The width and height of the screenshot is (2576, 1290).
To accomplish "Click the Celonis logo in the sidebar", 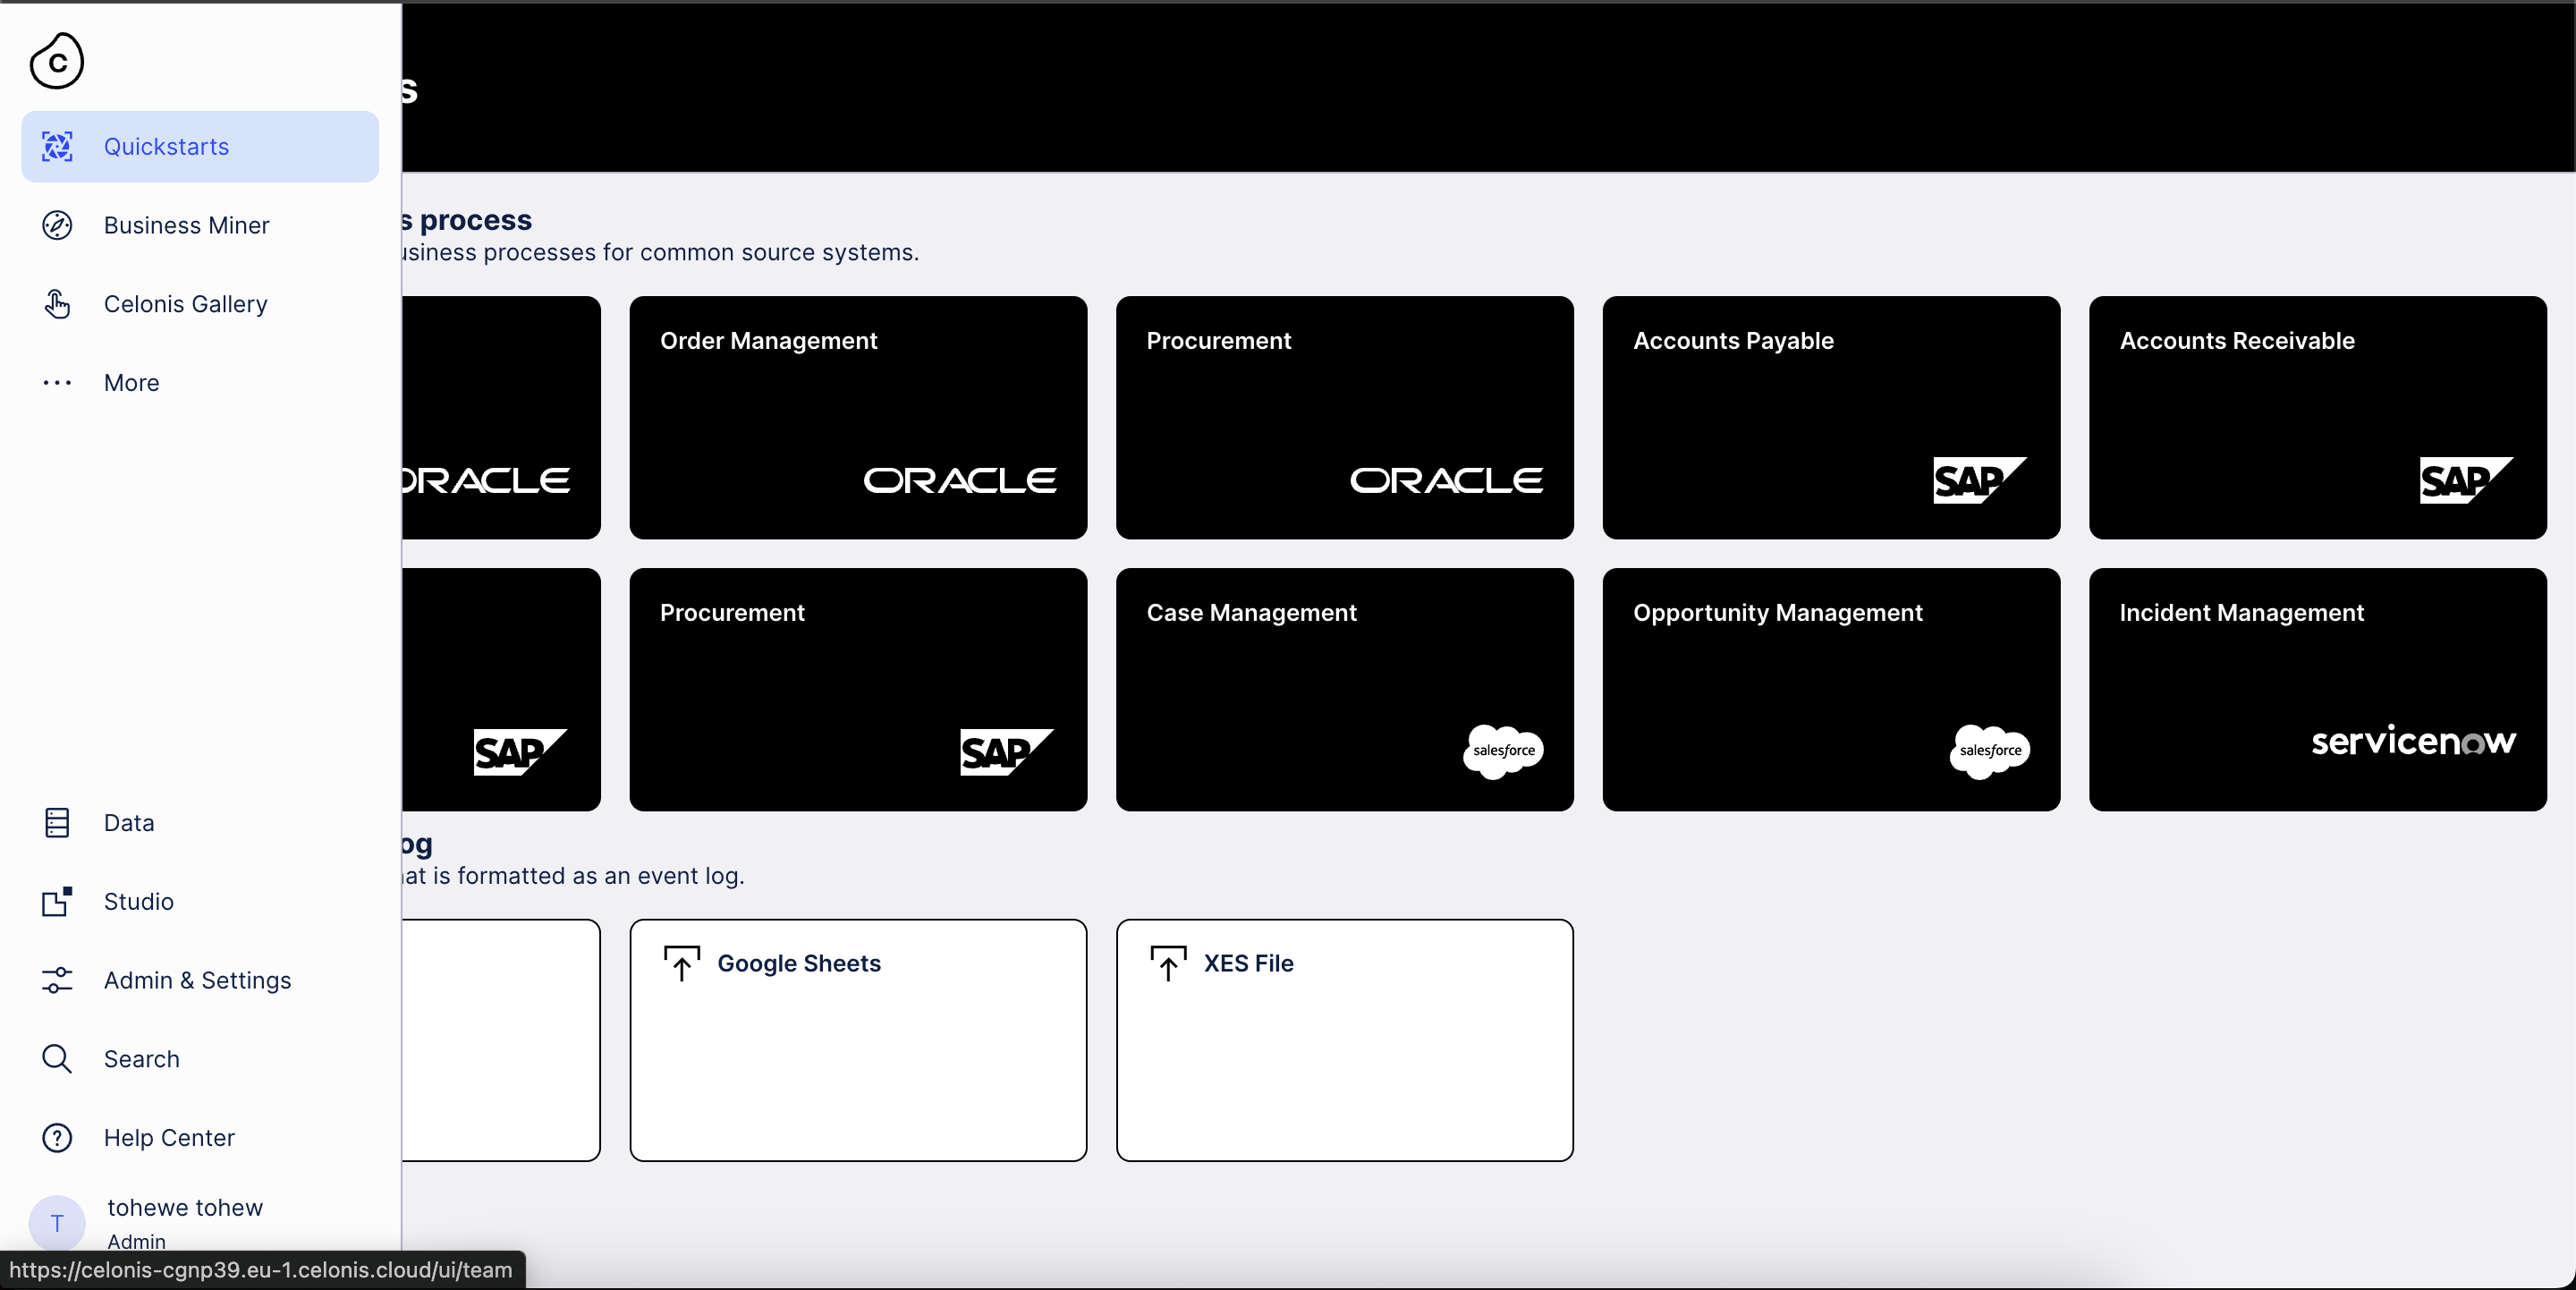I will coord(57,61).
